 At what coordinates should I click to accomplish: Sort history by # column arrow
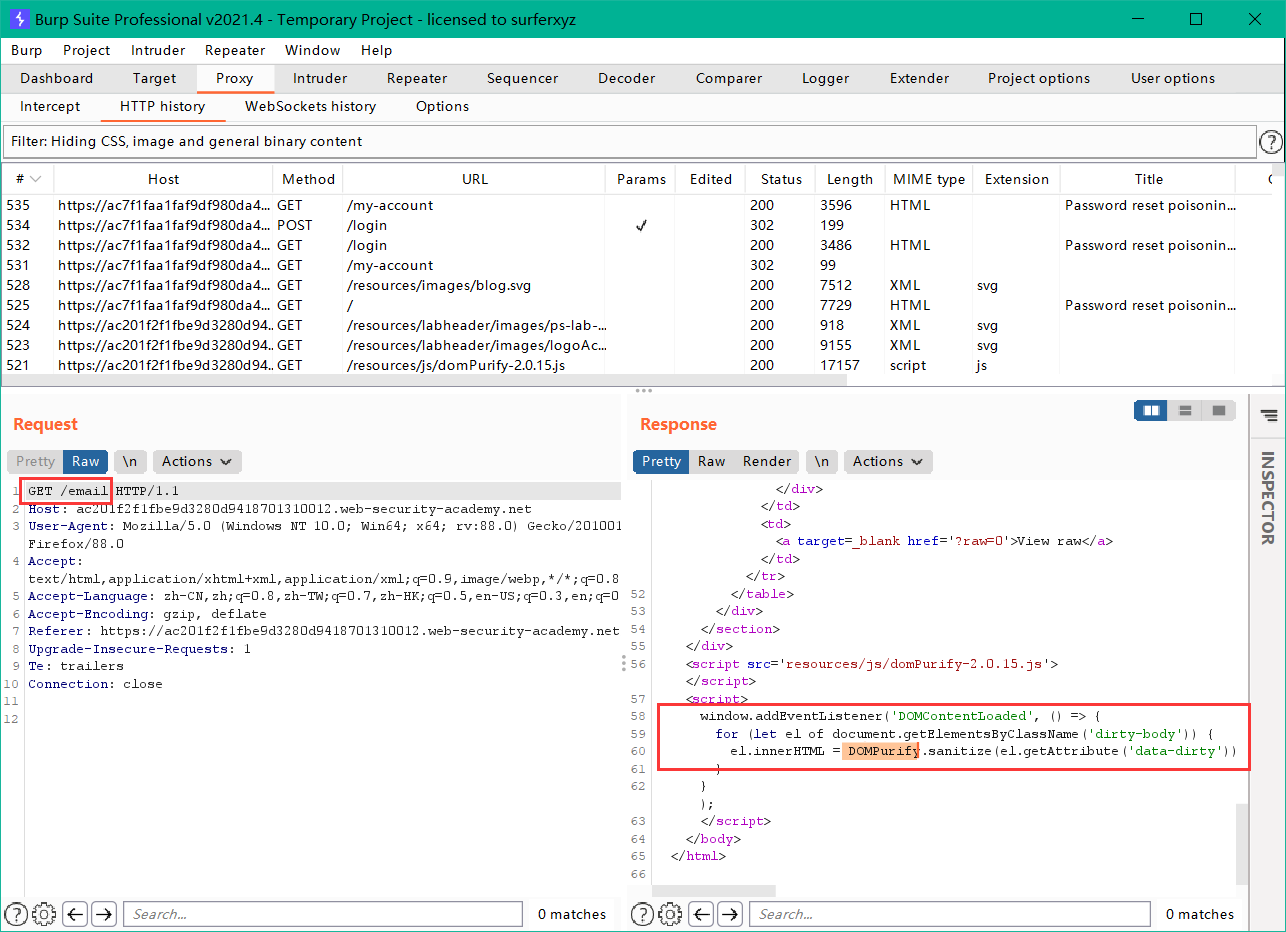coord(36,179)
